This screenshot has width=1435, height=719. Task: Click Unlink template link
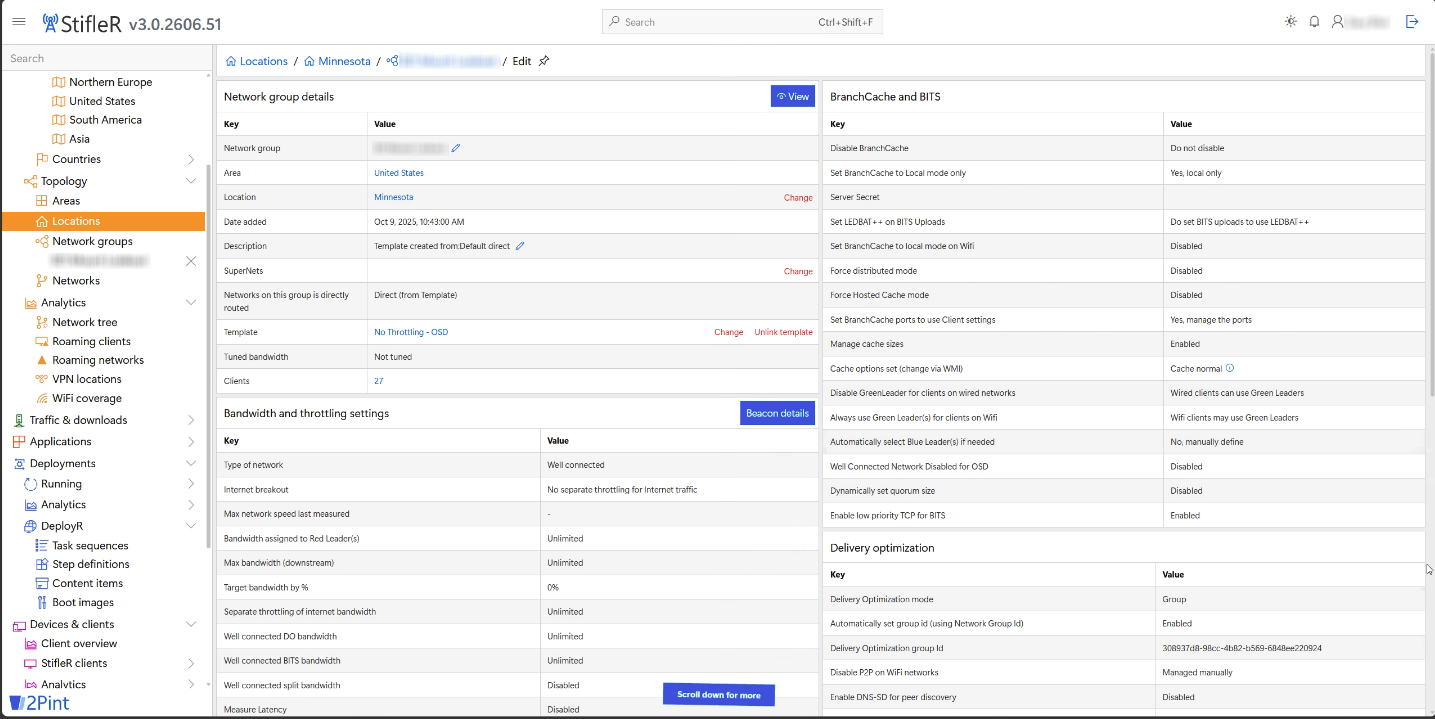click(783, 332)
